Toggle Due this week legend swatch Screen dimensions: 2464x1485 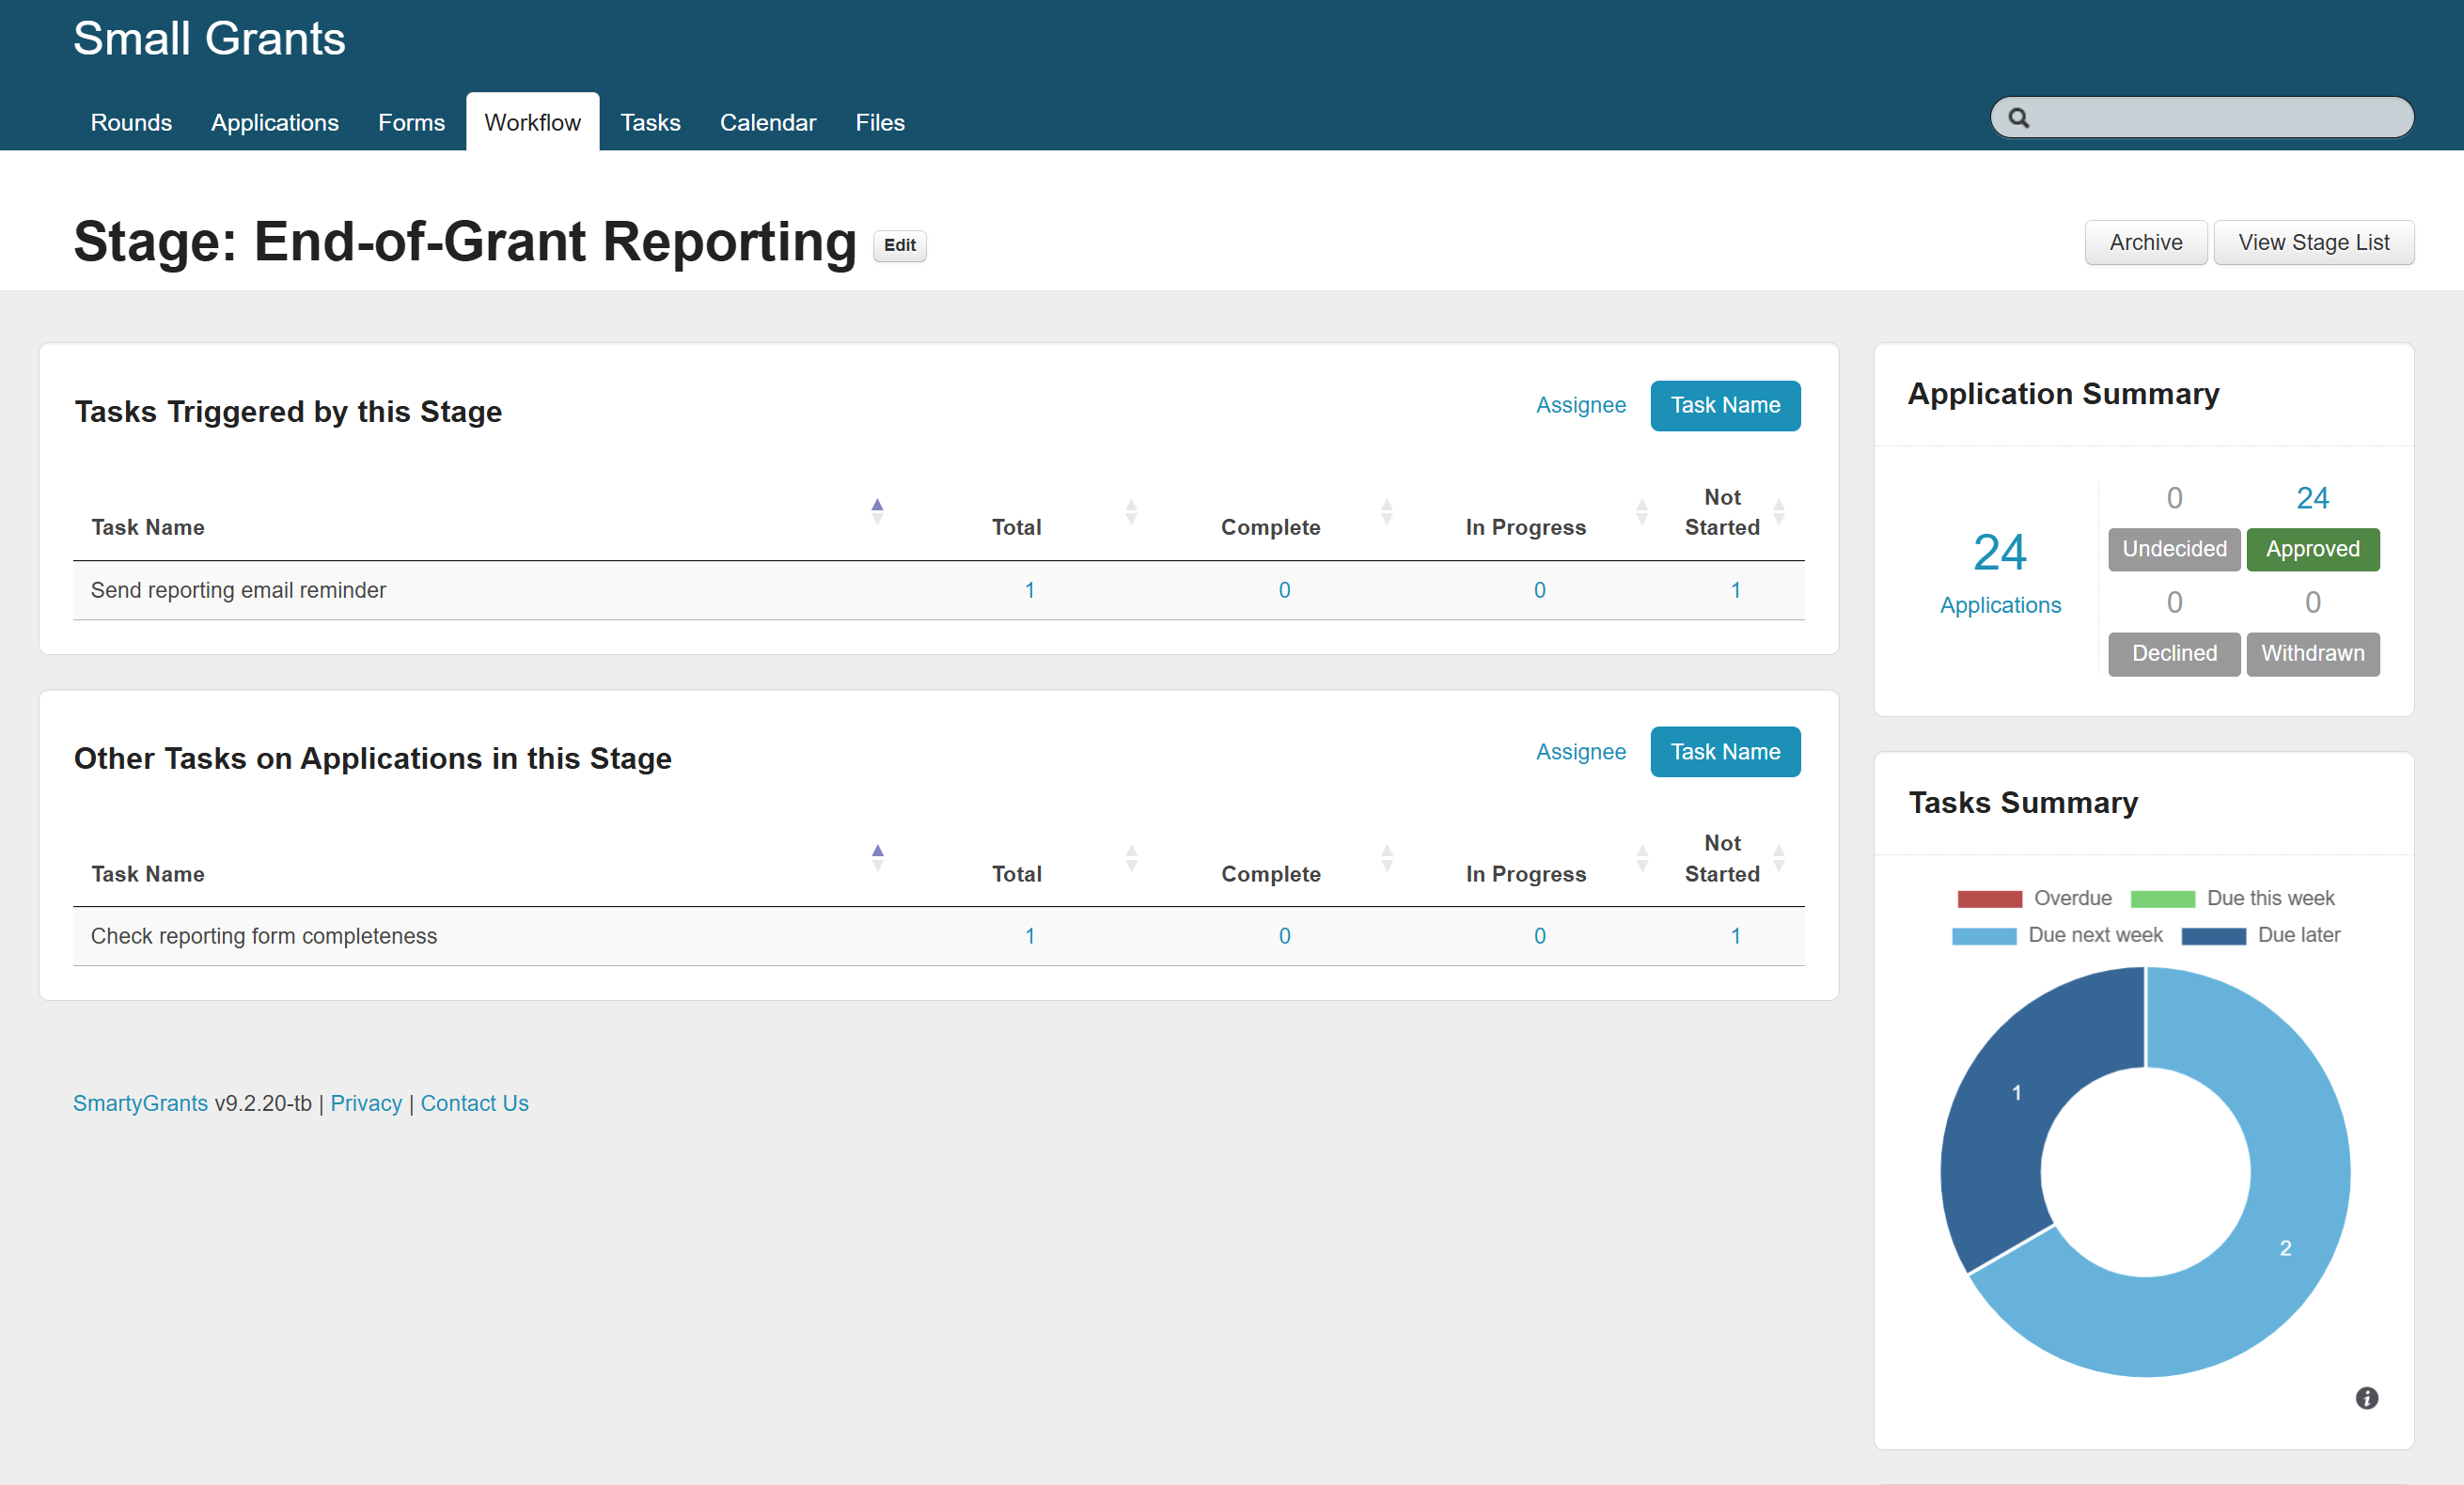[2162, 899]
